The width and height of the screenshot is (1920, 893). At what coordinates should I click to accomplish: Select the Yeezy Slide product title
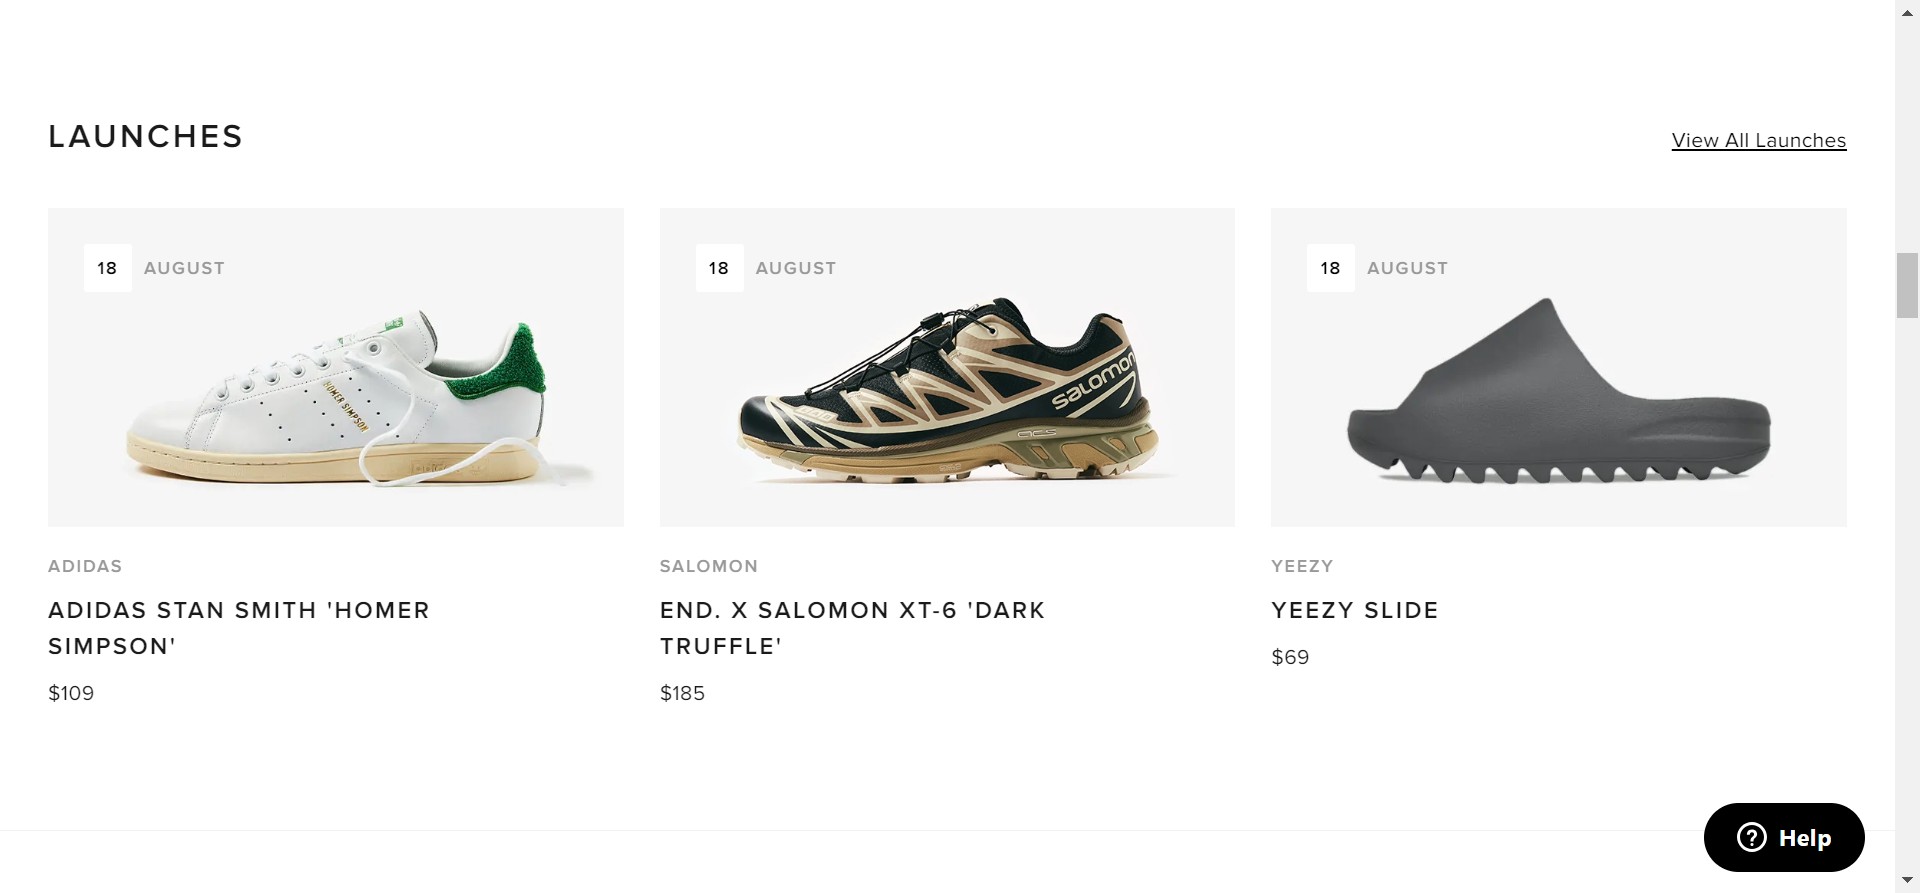coord(1354,610)
